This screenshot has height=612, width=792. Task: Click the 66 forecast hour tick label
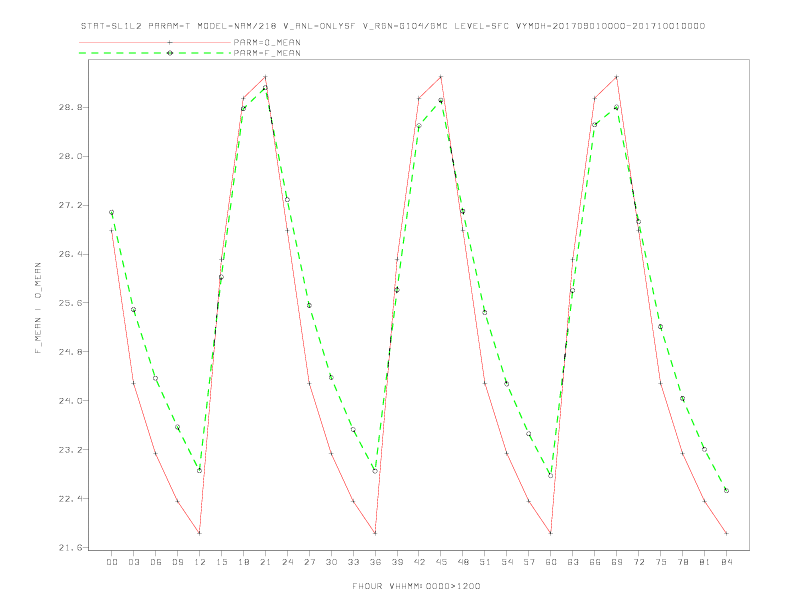pos(595,562)
